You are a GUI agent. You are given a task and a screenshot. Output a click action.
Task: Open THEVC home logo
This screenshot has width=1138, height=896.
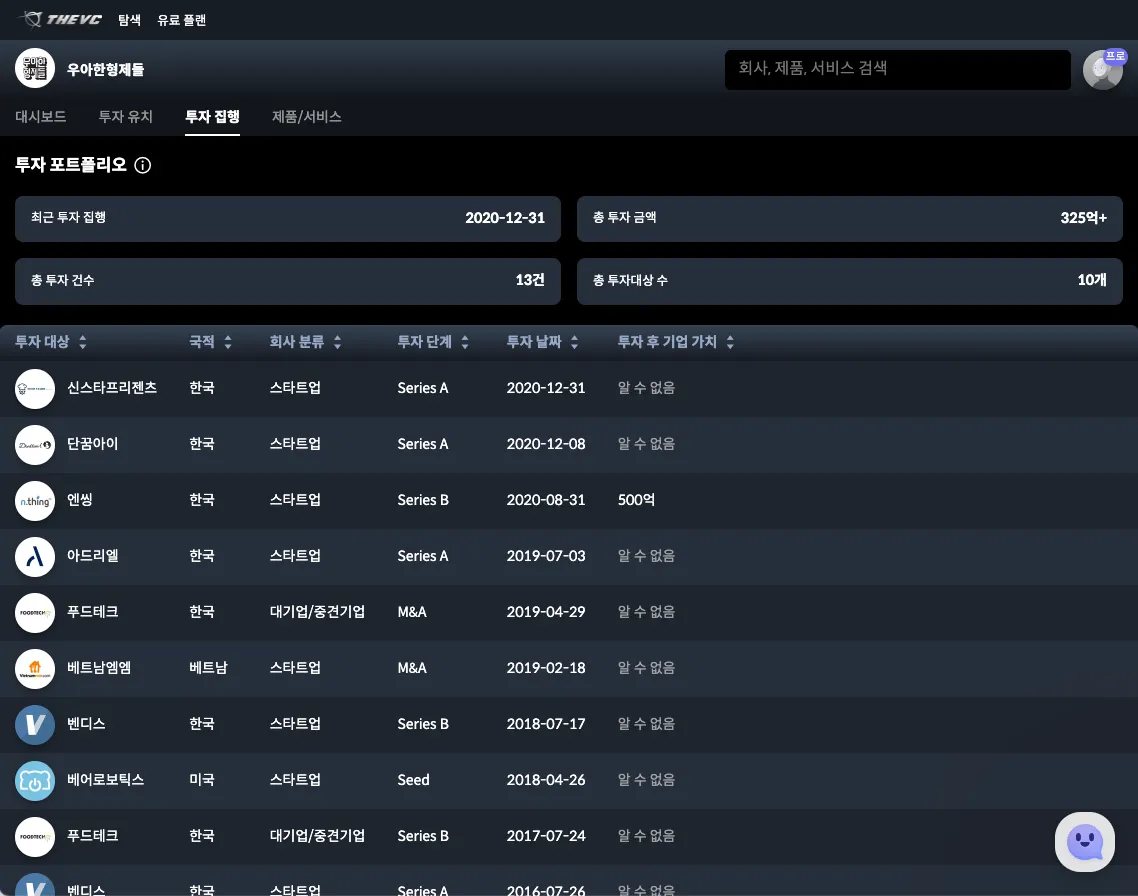point(60,20)
